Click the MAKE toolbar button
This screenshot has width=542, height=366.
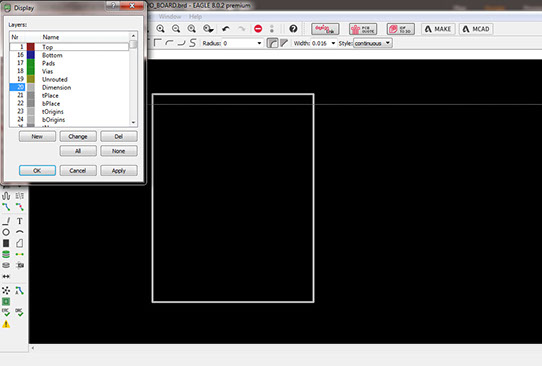(438, 29)
